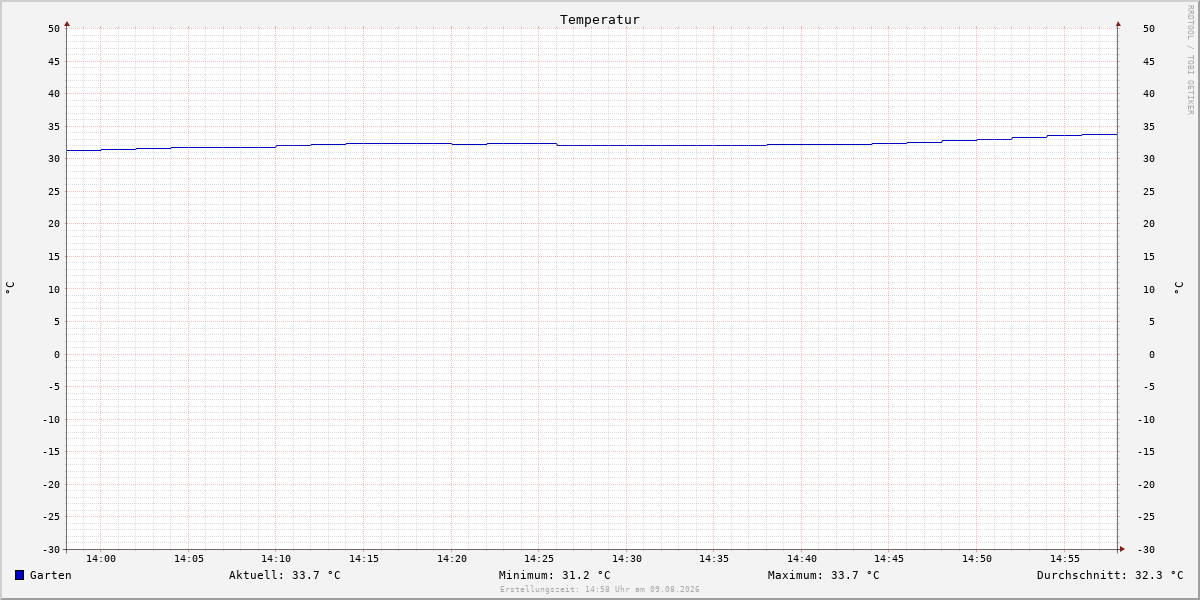Click the RRDTOOL / TOBI OETIKER watermark

[x=1190, y=60]
